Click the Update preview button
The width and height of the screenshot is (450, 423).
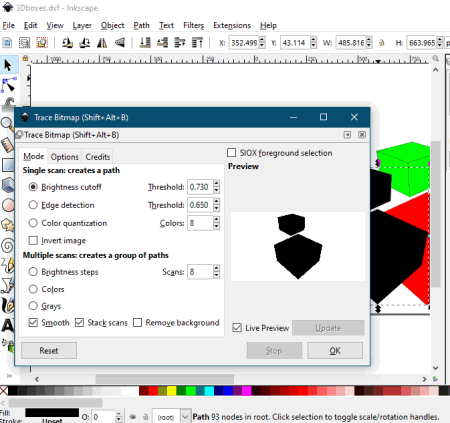coord(328,328)
